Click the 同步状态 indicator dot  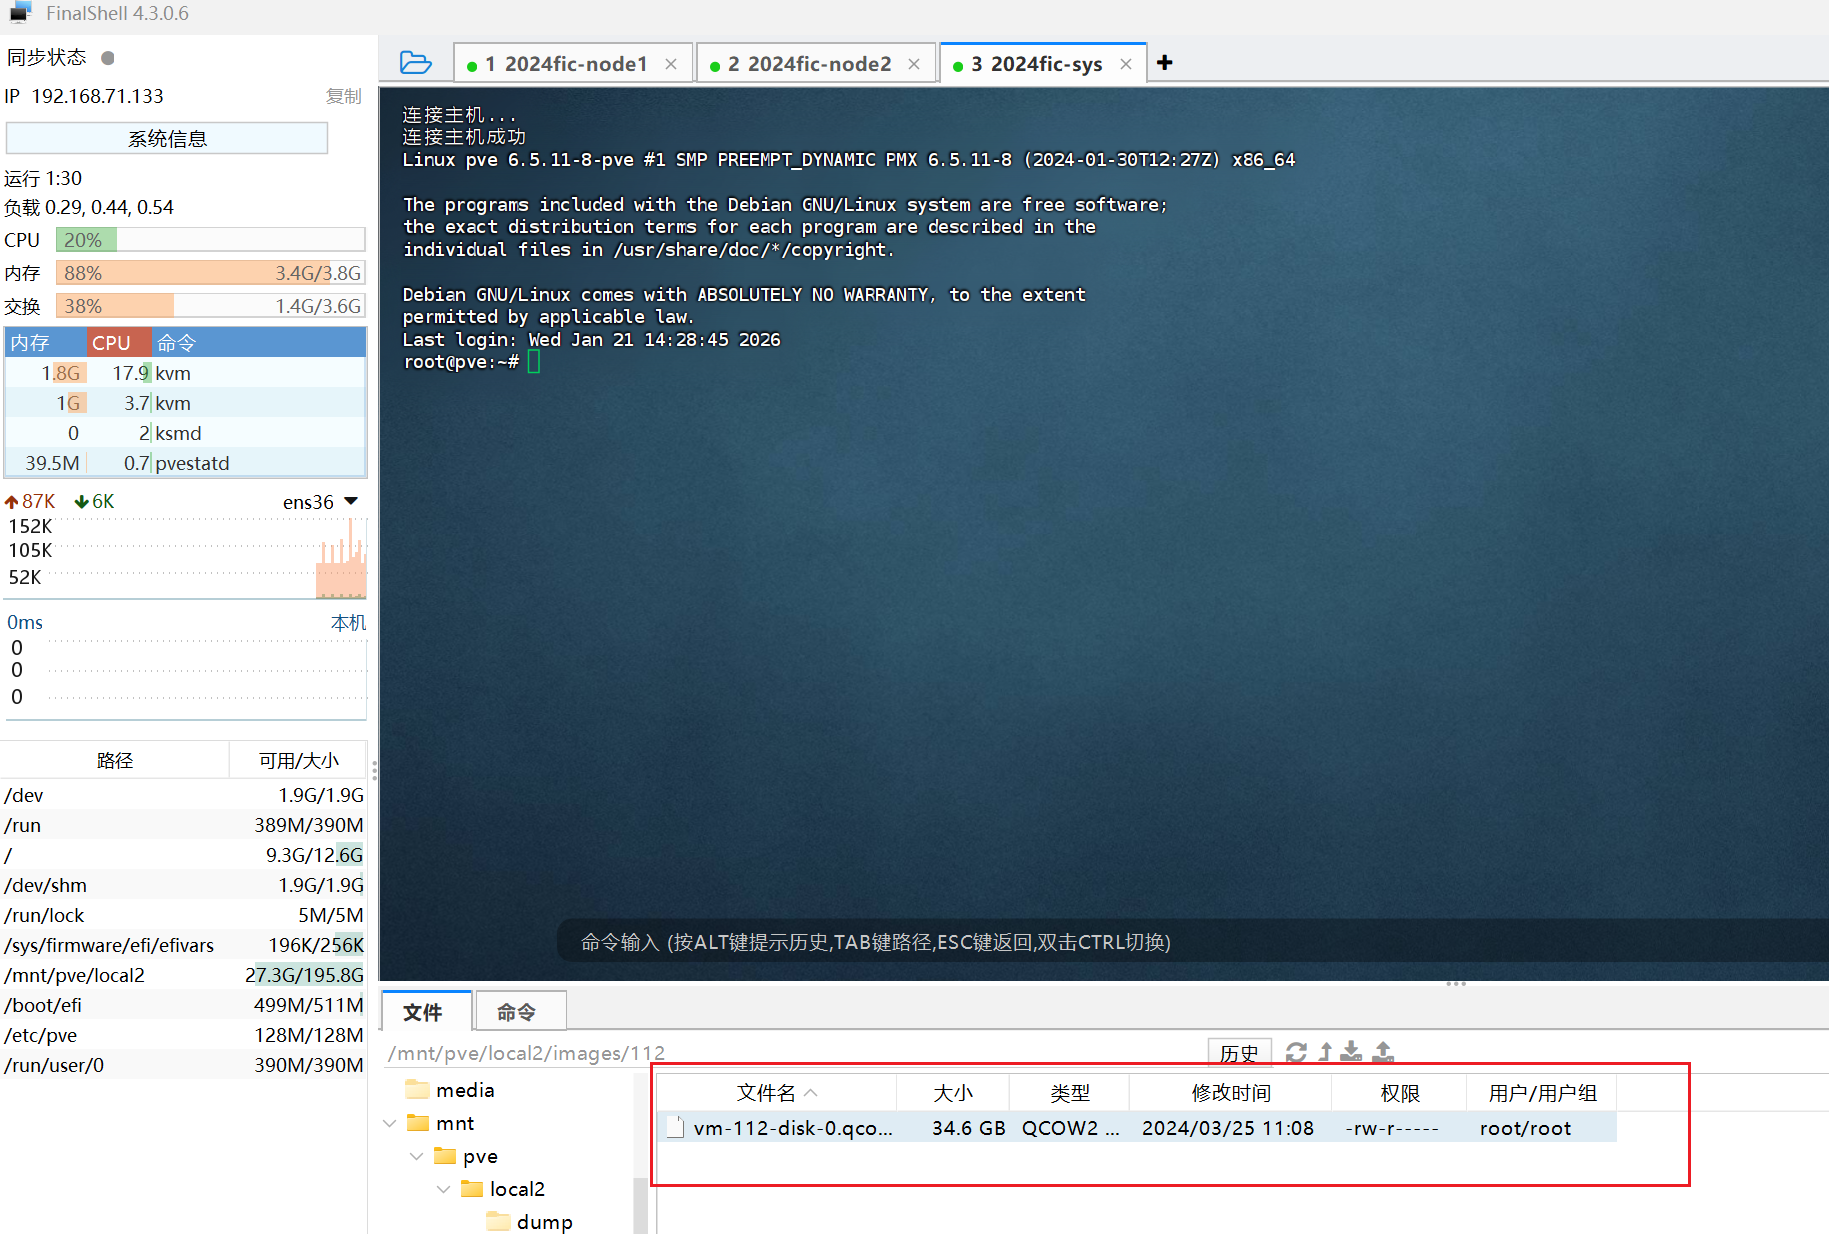(x=108, y=58)
